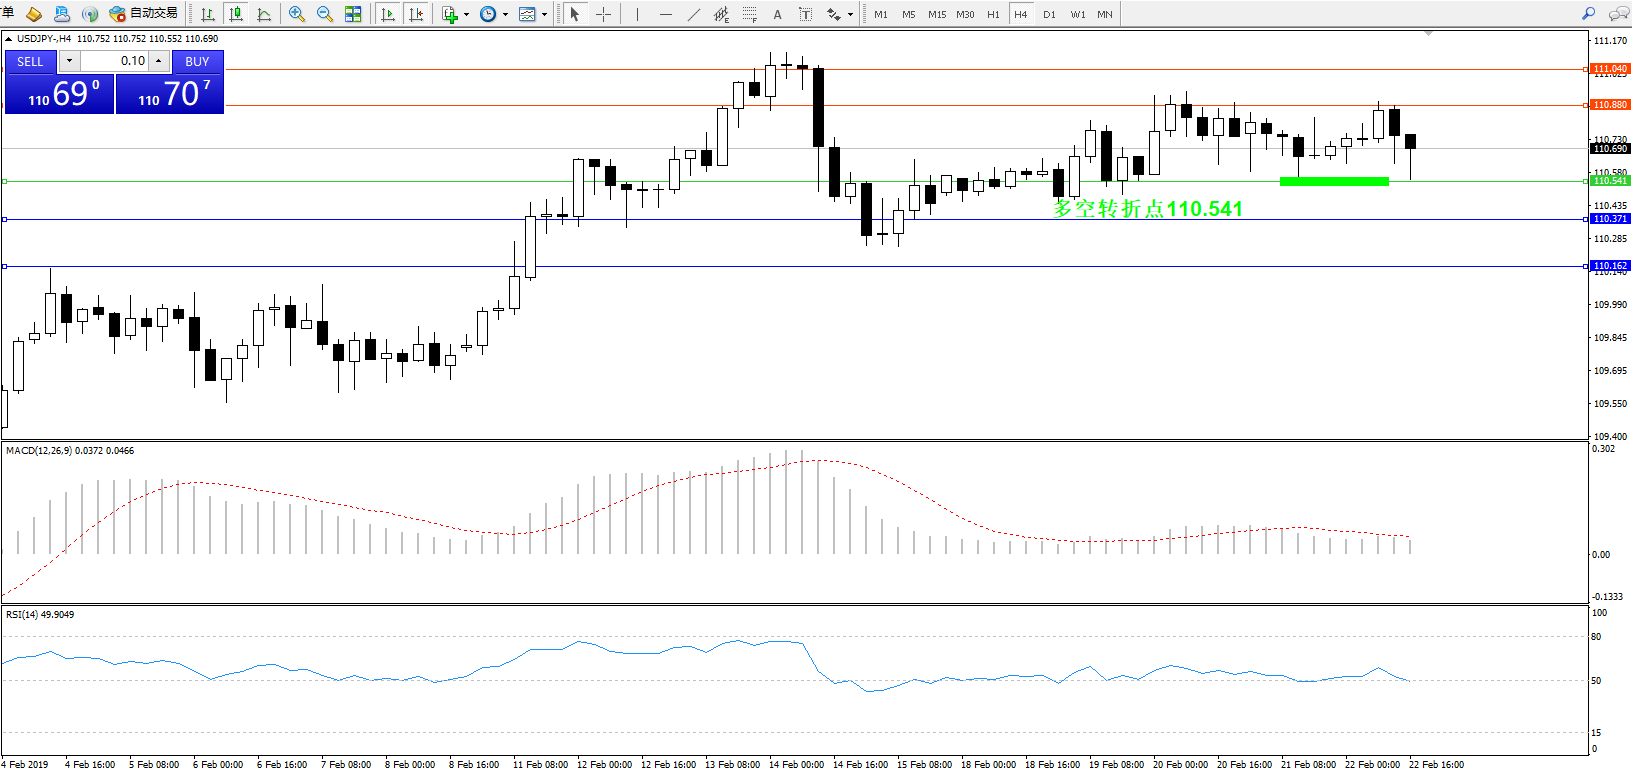Click the green 110.541 pivot marker bar
The width and height of the screenshot is (1632, 771).
click(1334, 181)
